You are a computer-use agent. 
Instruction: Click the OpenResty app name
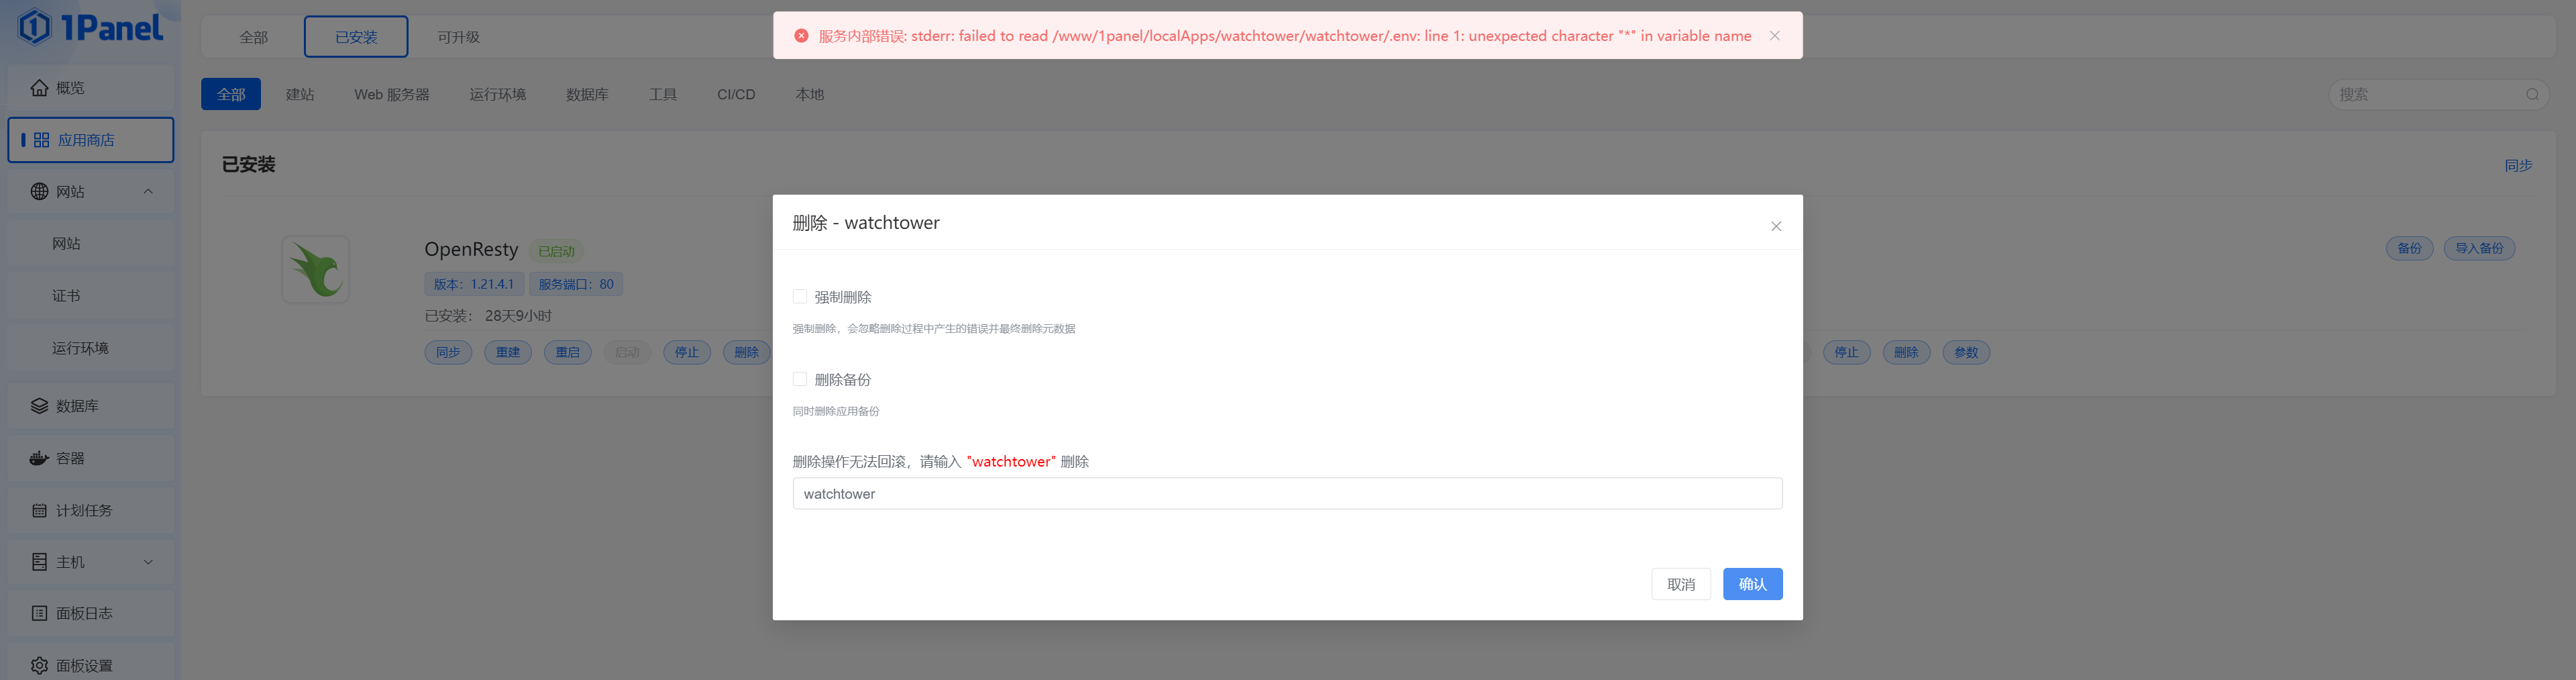(471, 249)
